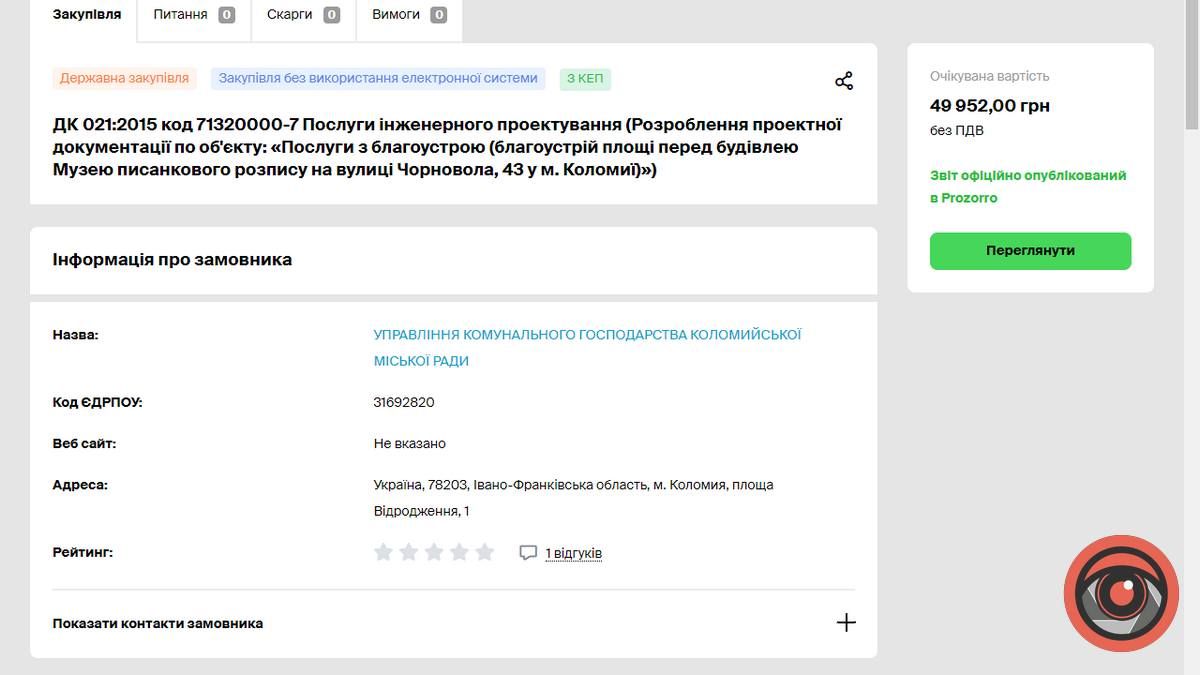Image resolution: width=1200 pixels, height=675 pixels.
Task: Click the share icon
Action: click(x=844, y=80)
